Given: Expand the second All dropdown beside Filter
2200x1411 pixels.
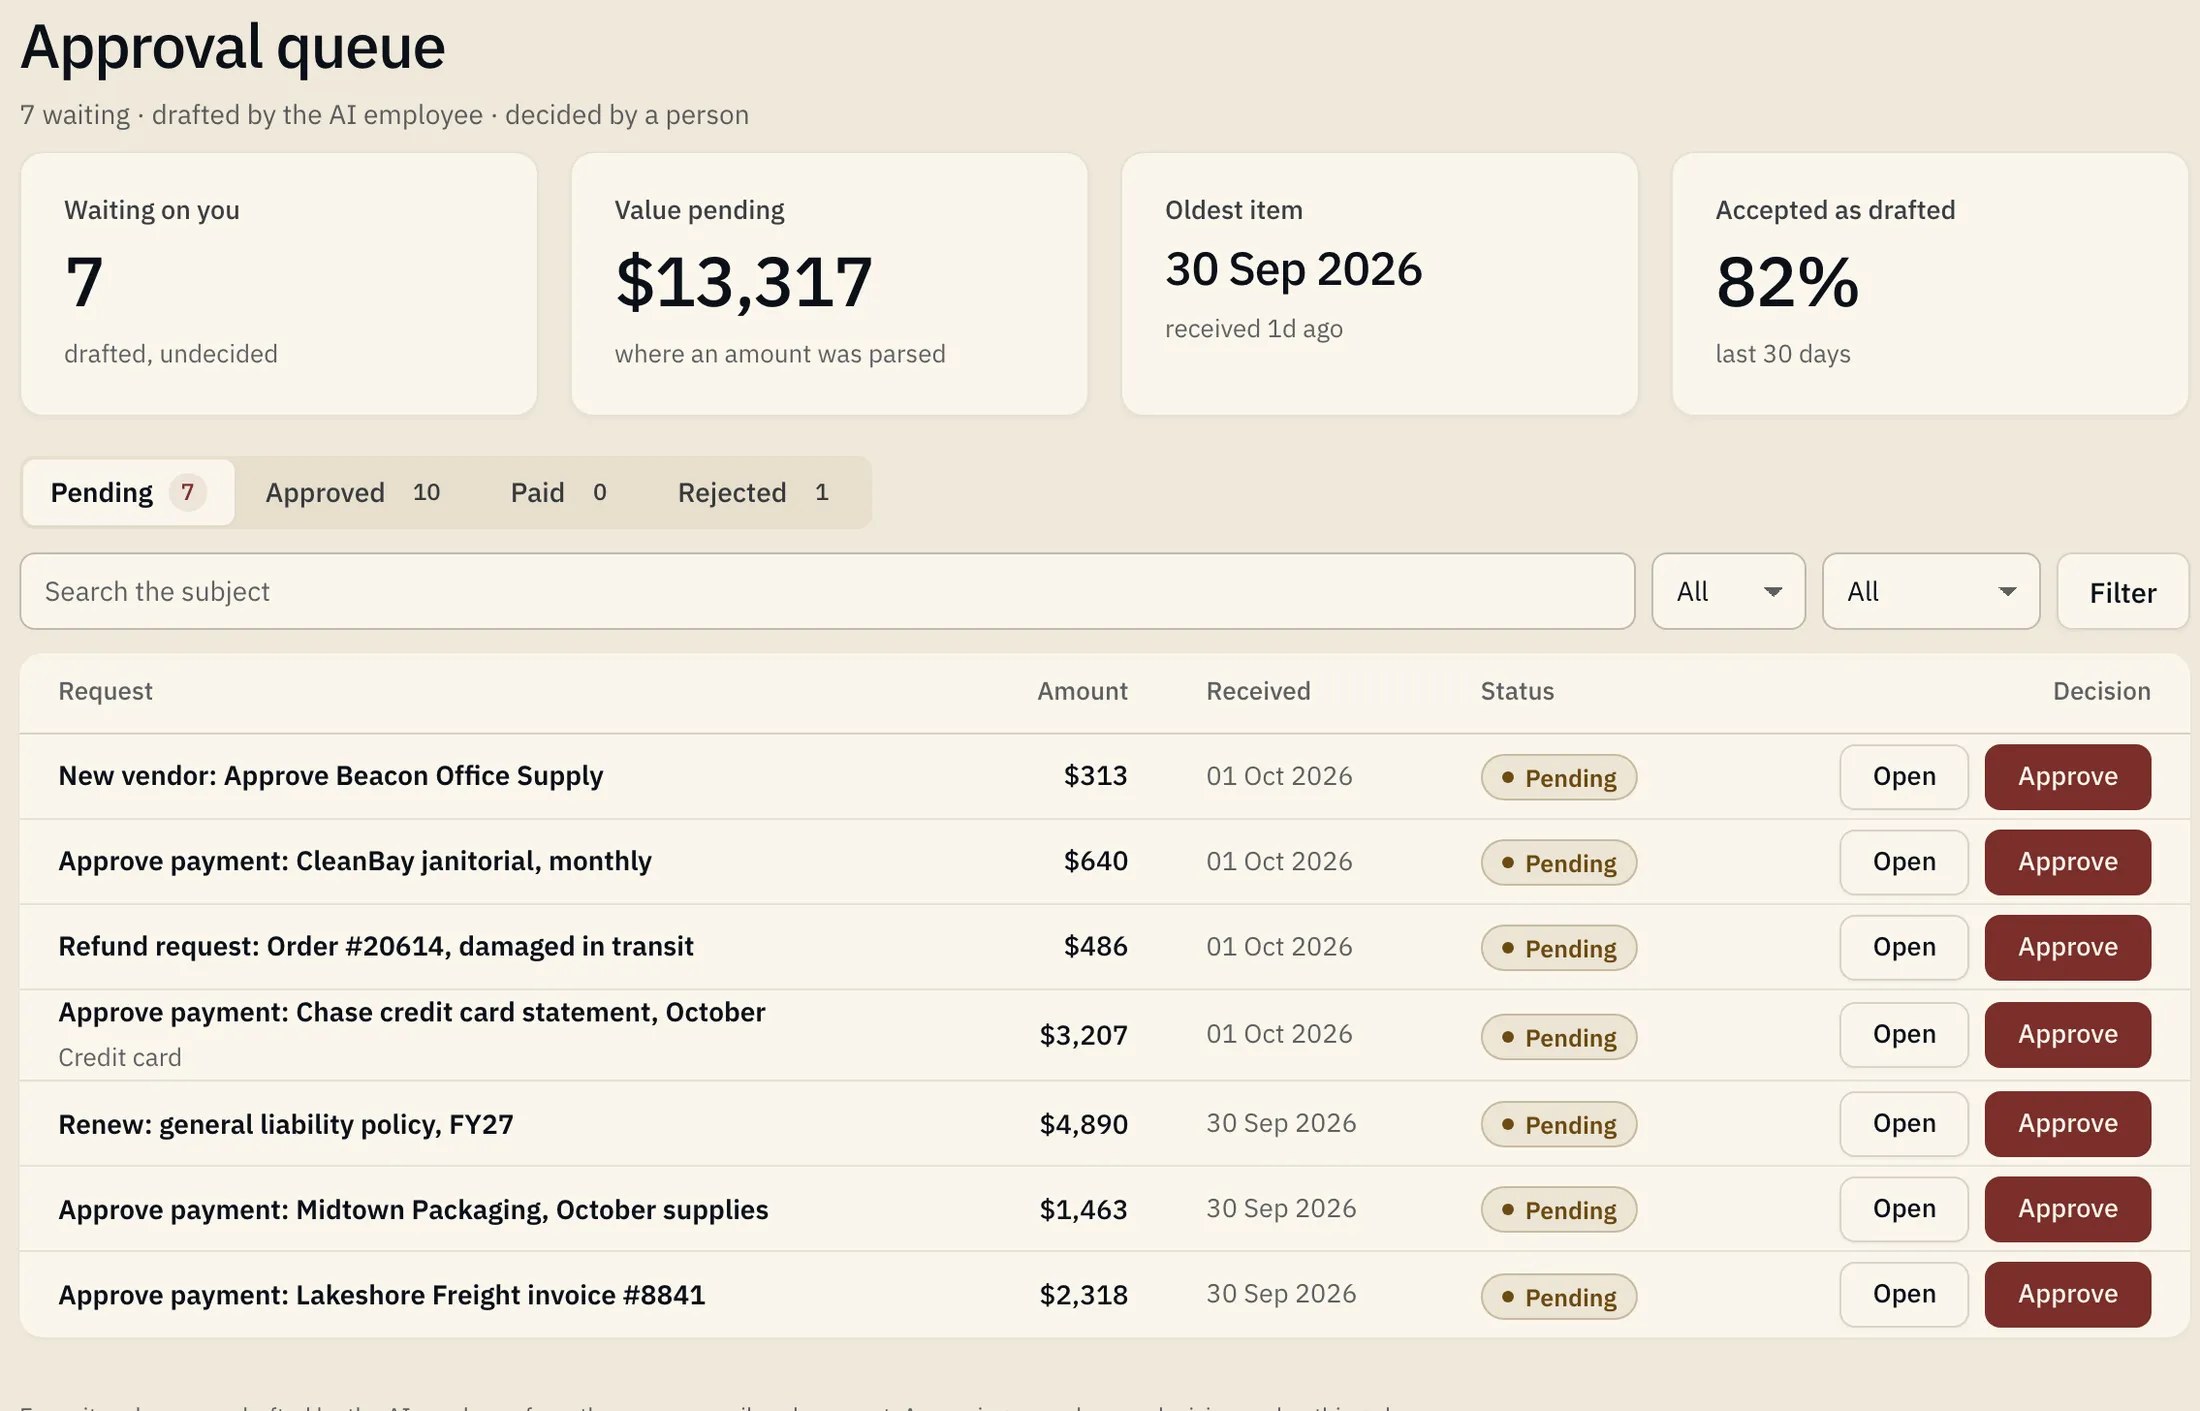Looking at the screenshot, I should 1930,591.
